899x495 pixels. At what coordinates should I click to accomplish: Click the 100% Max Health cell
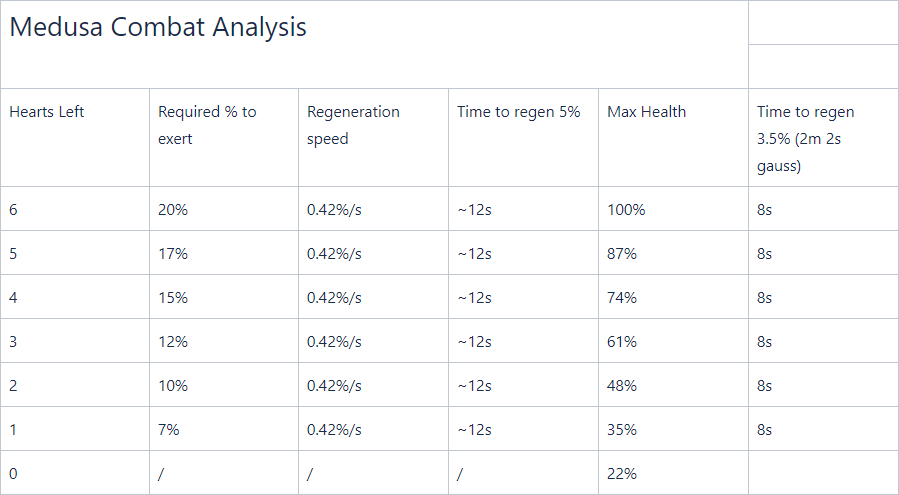pyautogui.click(x=674, y=209)
